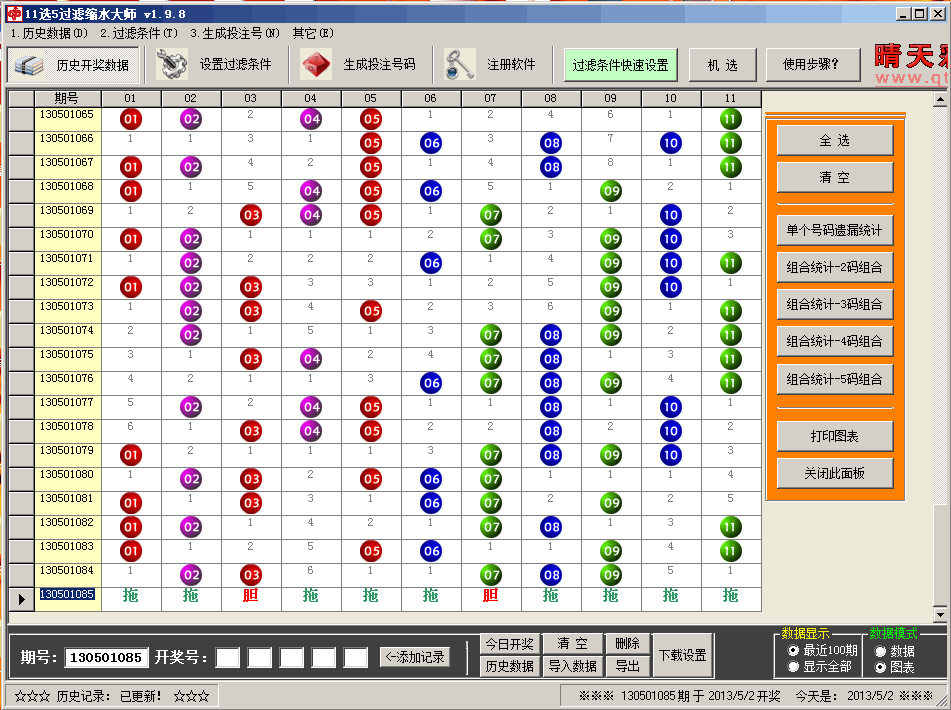The height and width of the screenshot is (710, 951).
Task: Click red ball 01 in row 130501079
Action: (x=130, y=455)
